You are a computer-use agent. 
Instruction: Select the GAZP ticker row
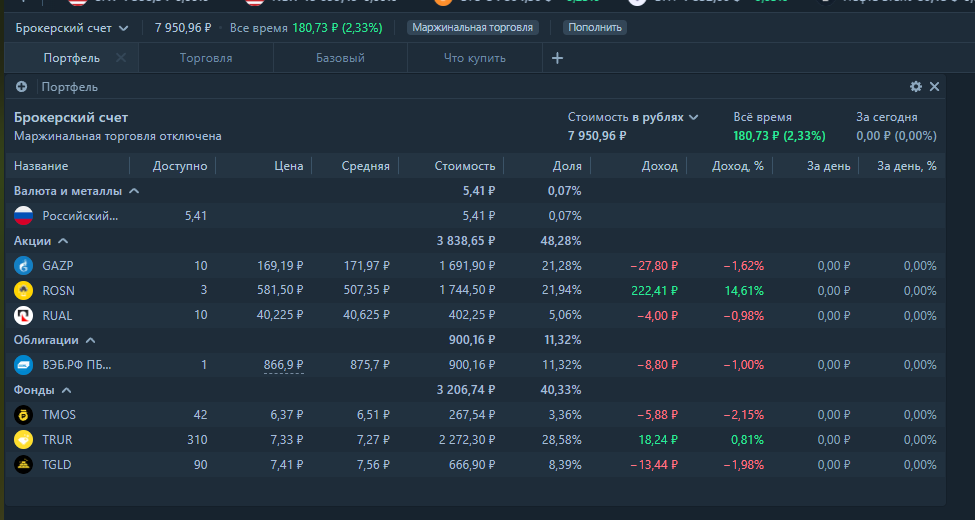click(475, 266)
